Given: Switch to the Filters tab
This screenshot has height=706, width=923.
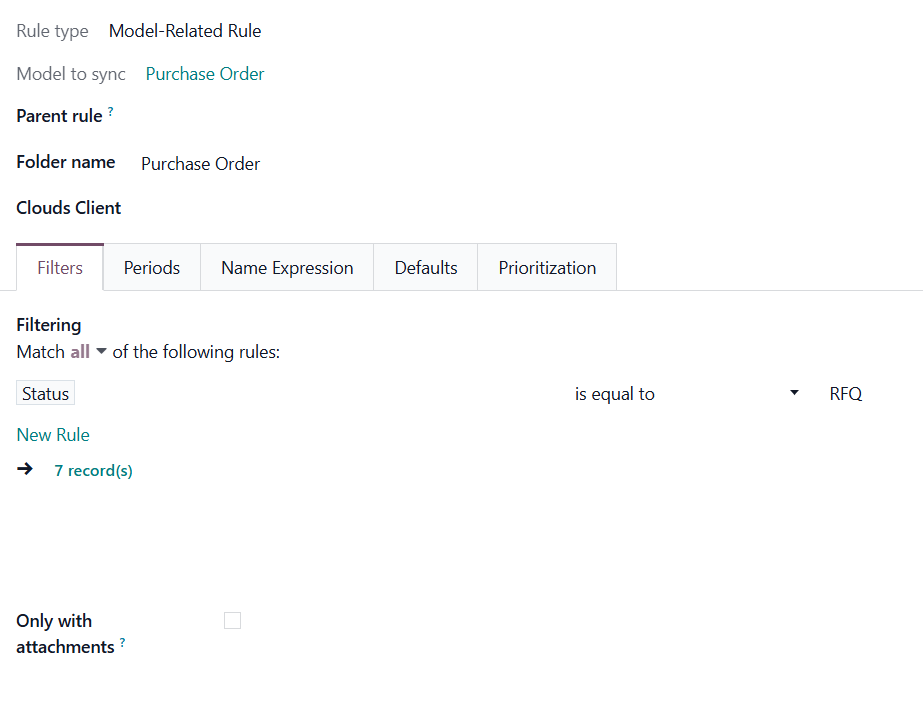Looking at the screenshot, I should click(60, 268).
